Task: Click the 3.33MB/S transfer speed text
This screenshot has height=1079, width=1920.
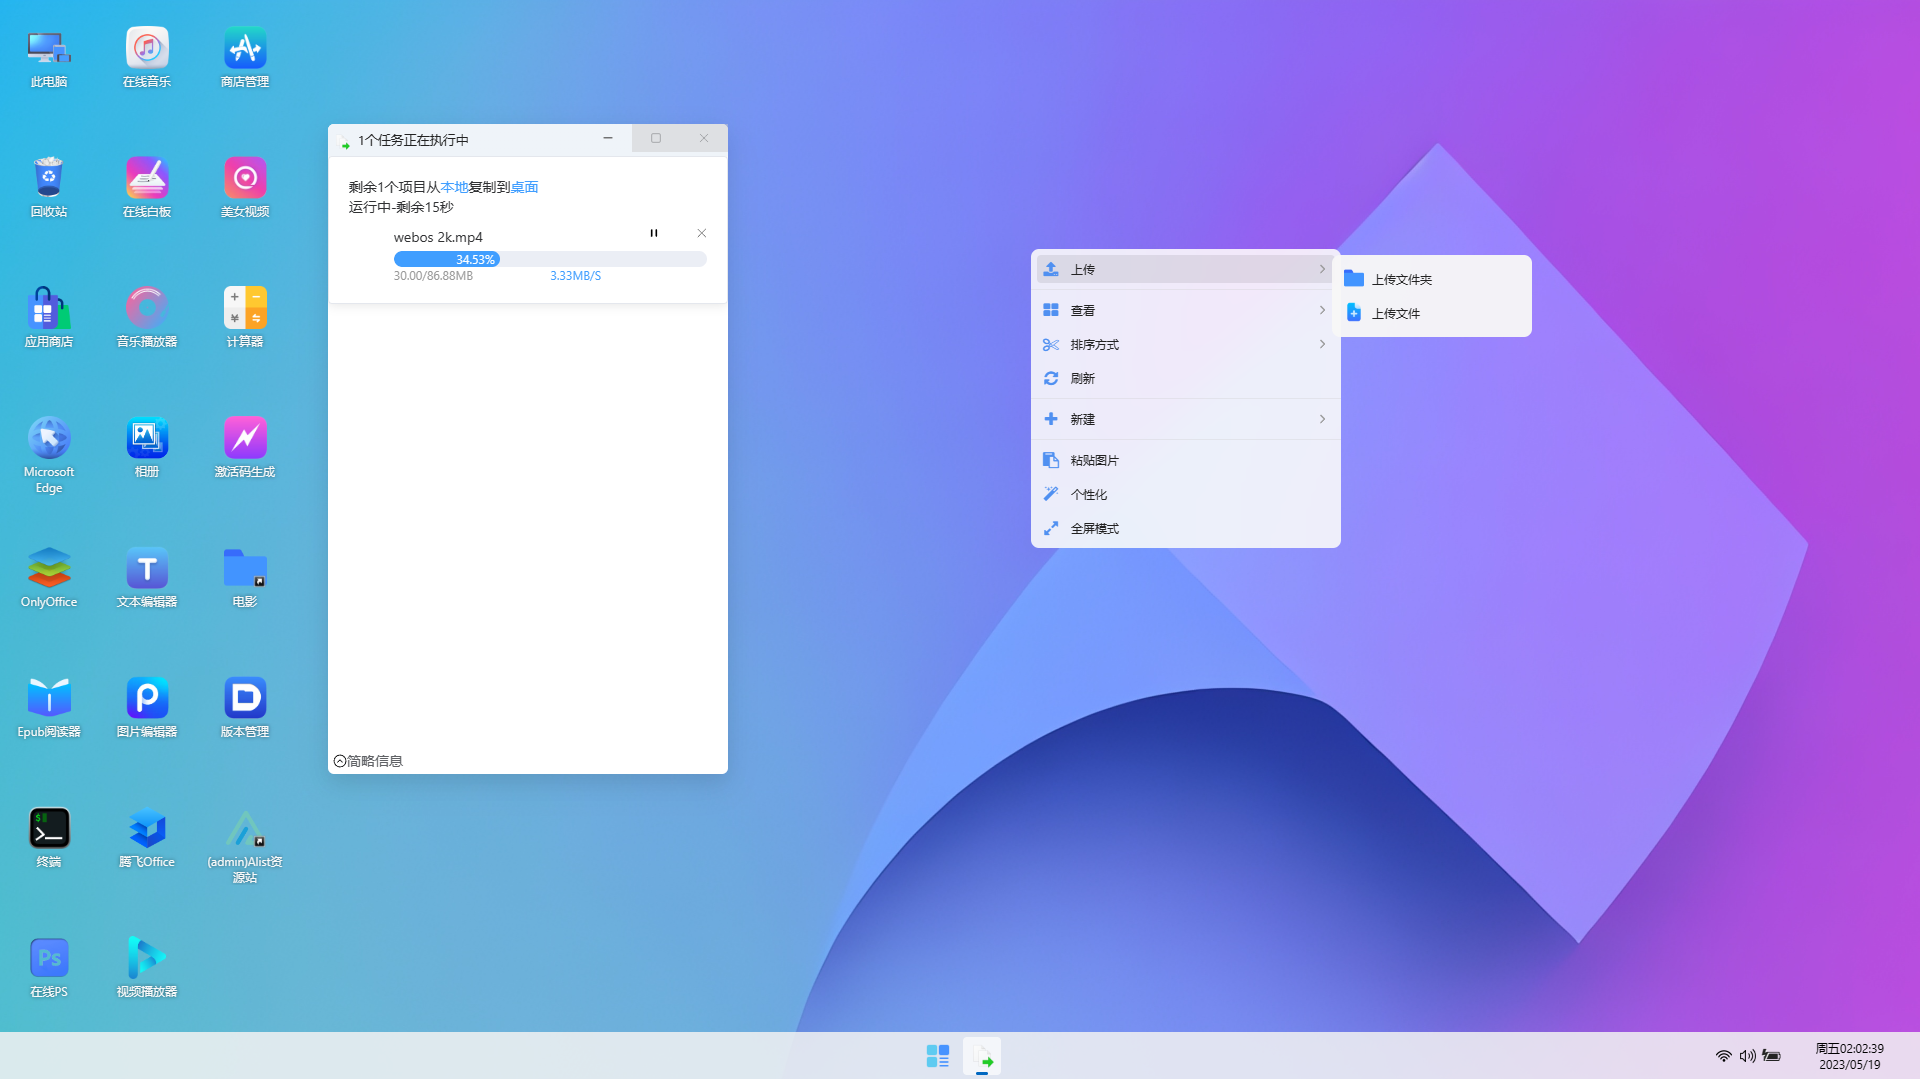Action: click(576, 276)
